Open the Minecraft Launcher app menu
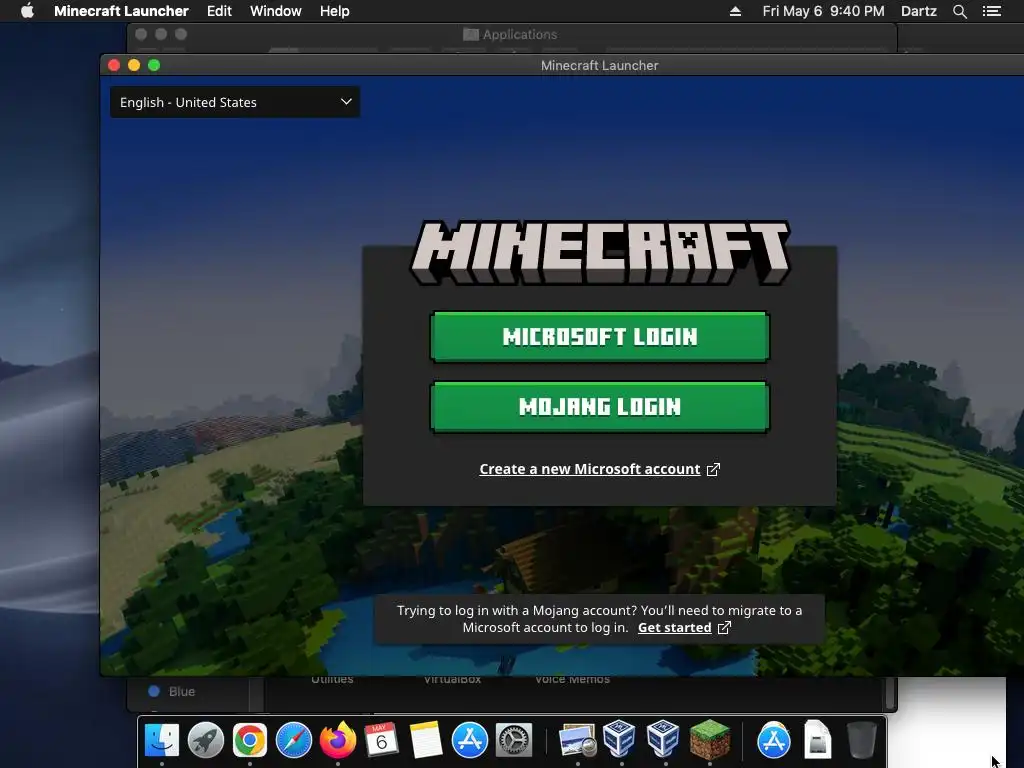The height and width of the screenshot is (768, 1024). [121, 11]
